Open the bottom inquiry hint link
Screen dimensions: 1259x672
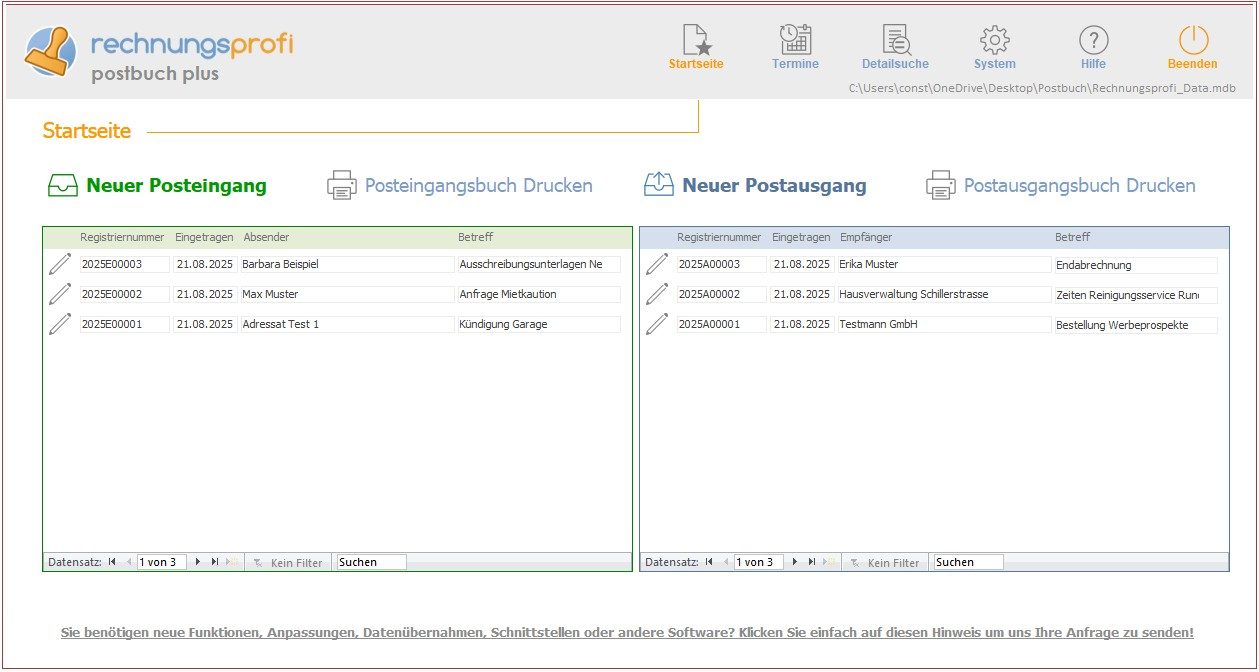tap(627, 633)
